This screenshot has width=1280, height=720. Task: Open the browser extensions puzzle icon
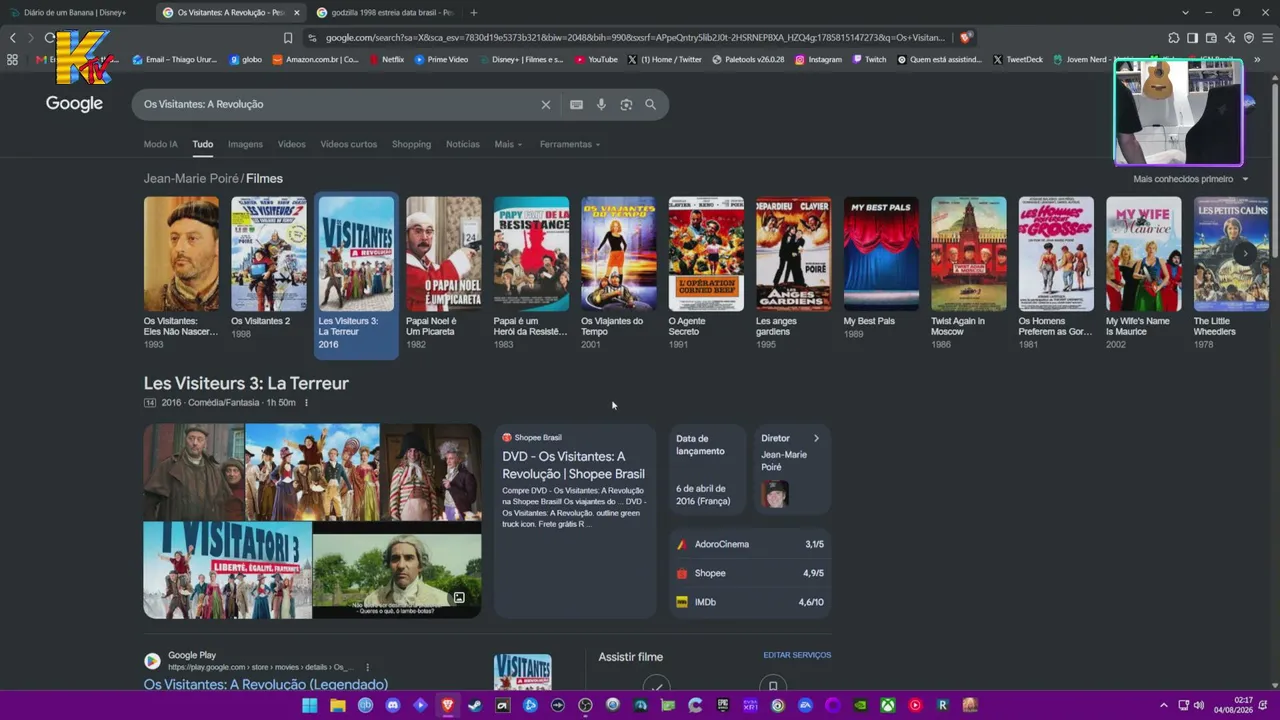pyautogui.click(x=1174, y=38)
